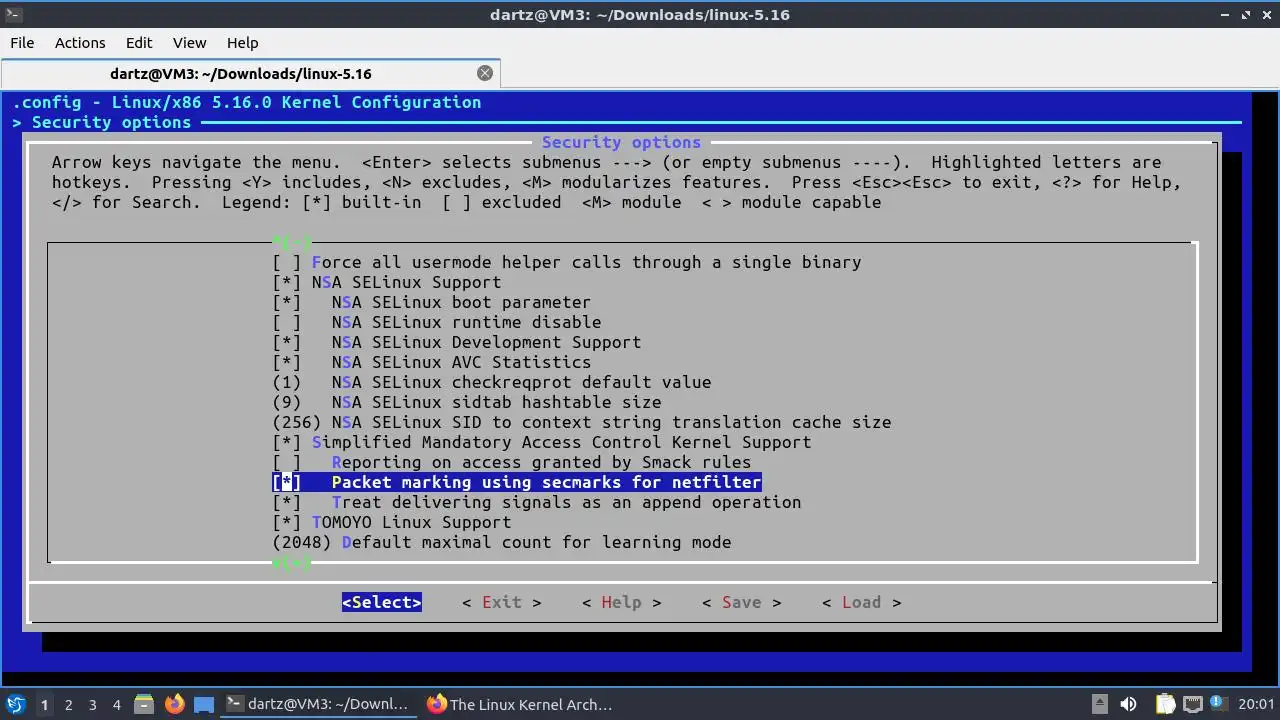Open the File menu
The image size is (1280, 720).
coord(22,43)
